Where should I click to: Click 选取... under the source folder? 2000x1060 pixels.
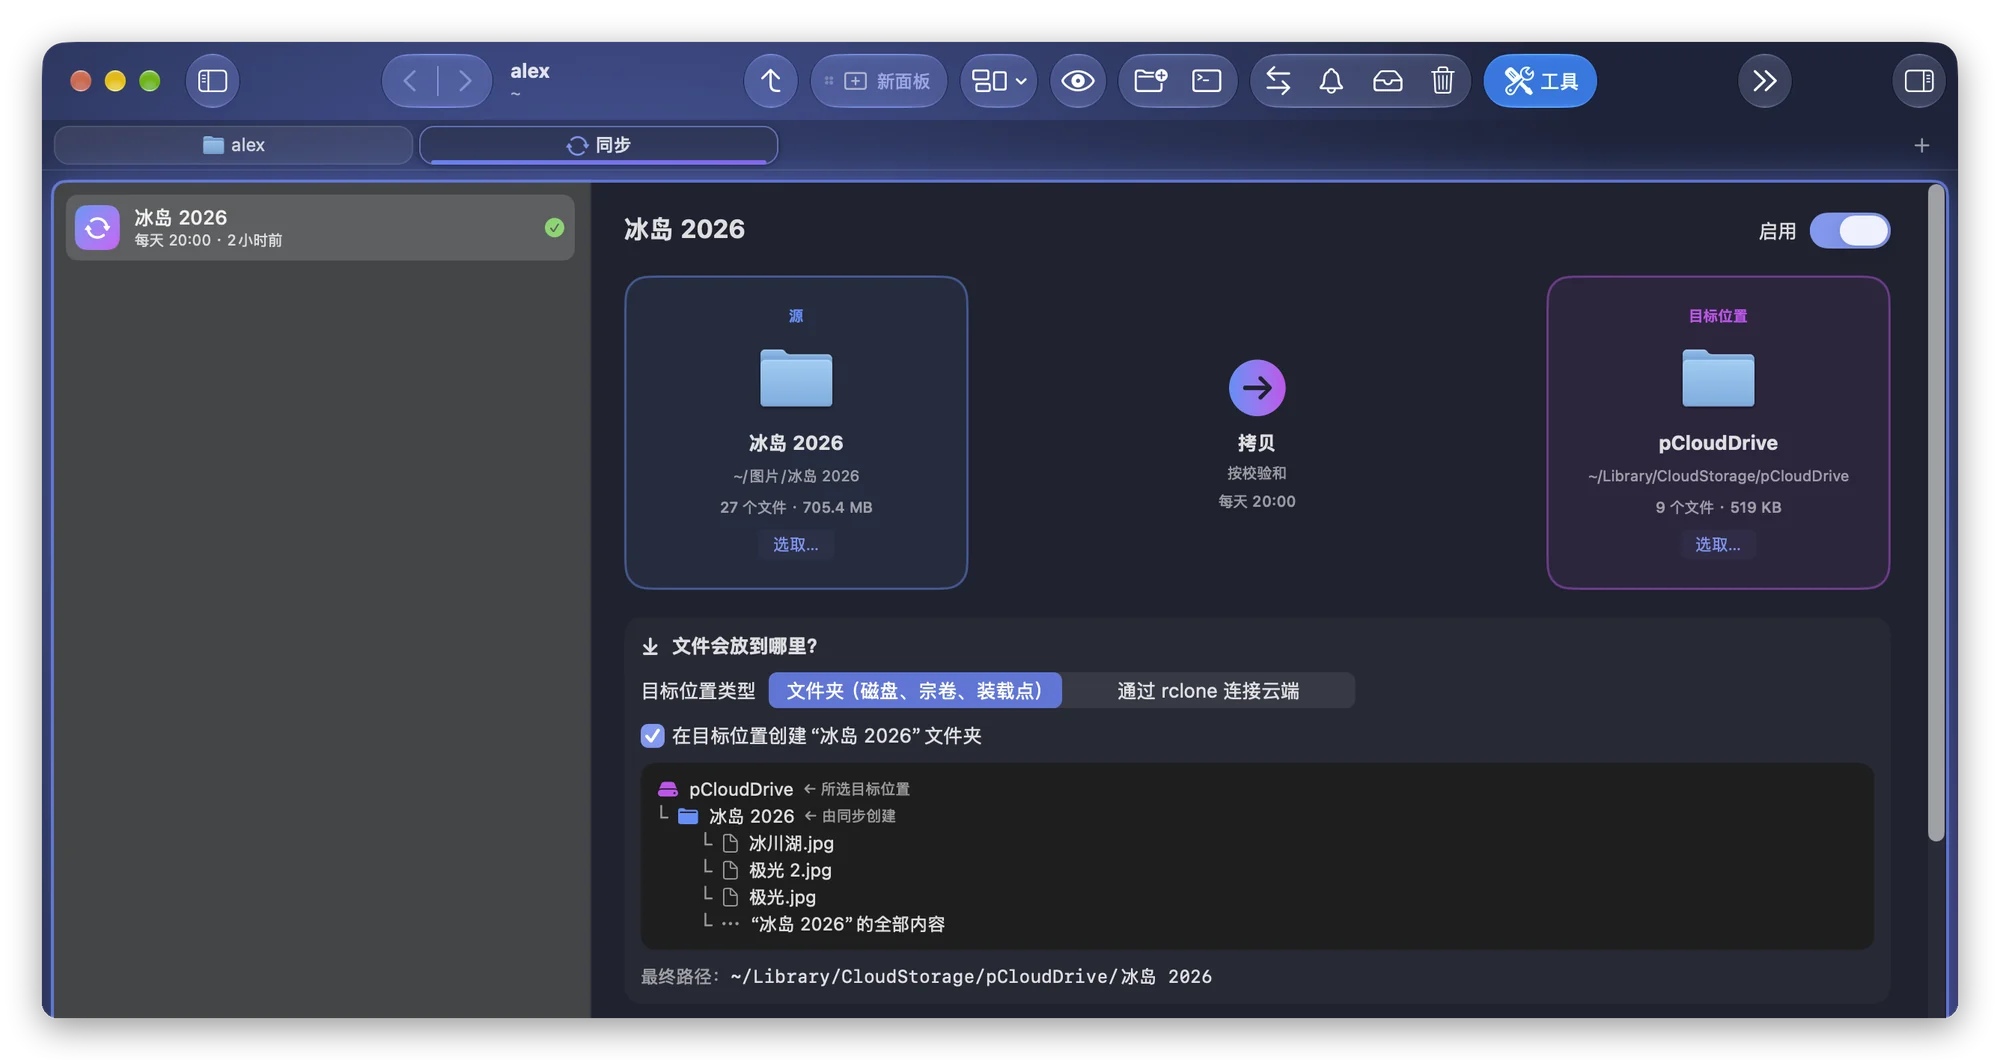point(795,544)
